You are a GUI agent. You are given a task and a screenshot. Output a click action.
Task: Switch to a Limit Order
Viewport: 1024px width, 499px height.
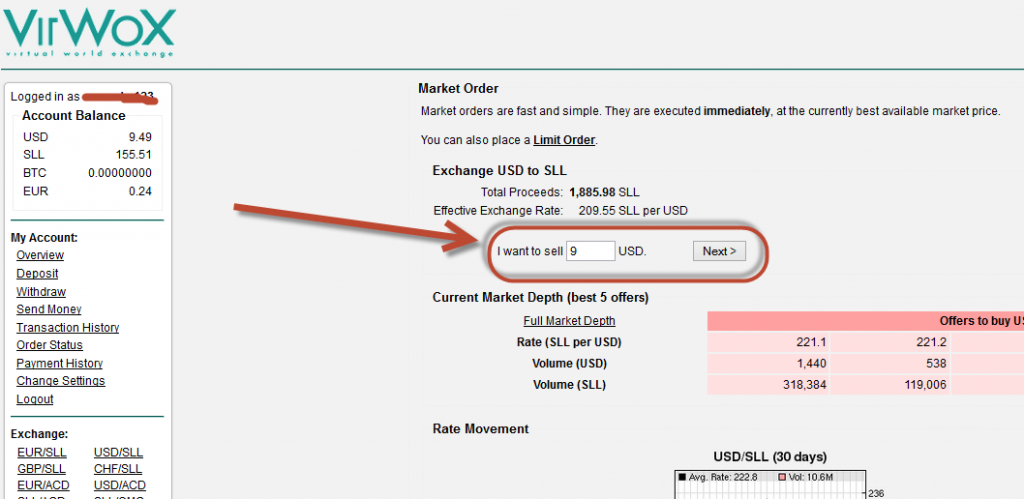click(x=564, y=140)
